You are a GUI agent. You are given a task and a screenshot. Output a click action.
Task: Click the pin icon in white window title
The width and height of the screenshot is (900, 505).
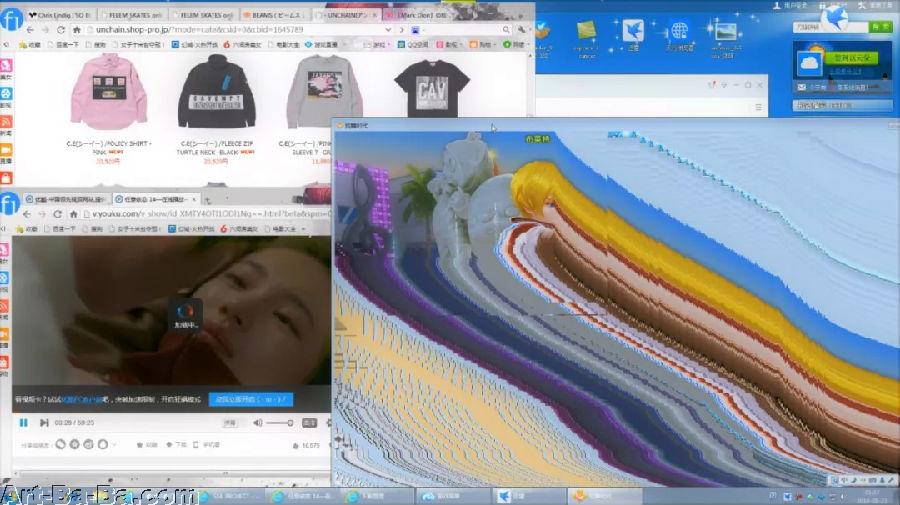pyautogui.click(x=712, y=85)
